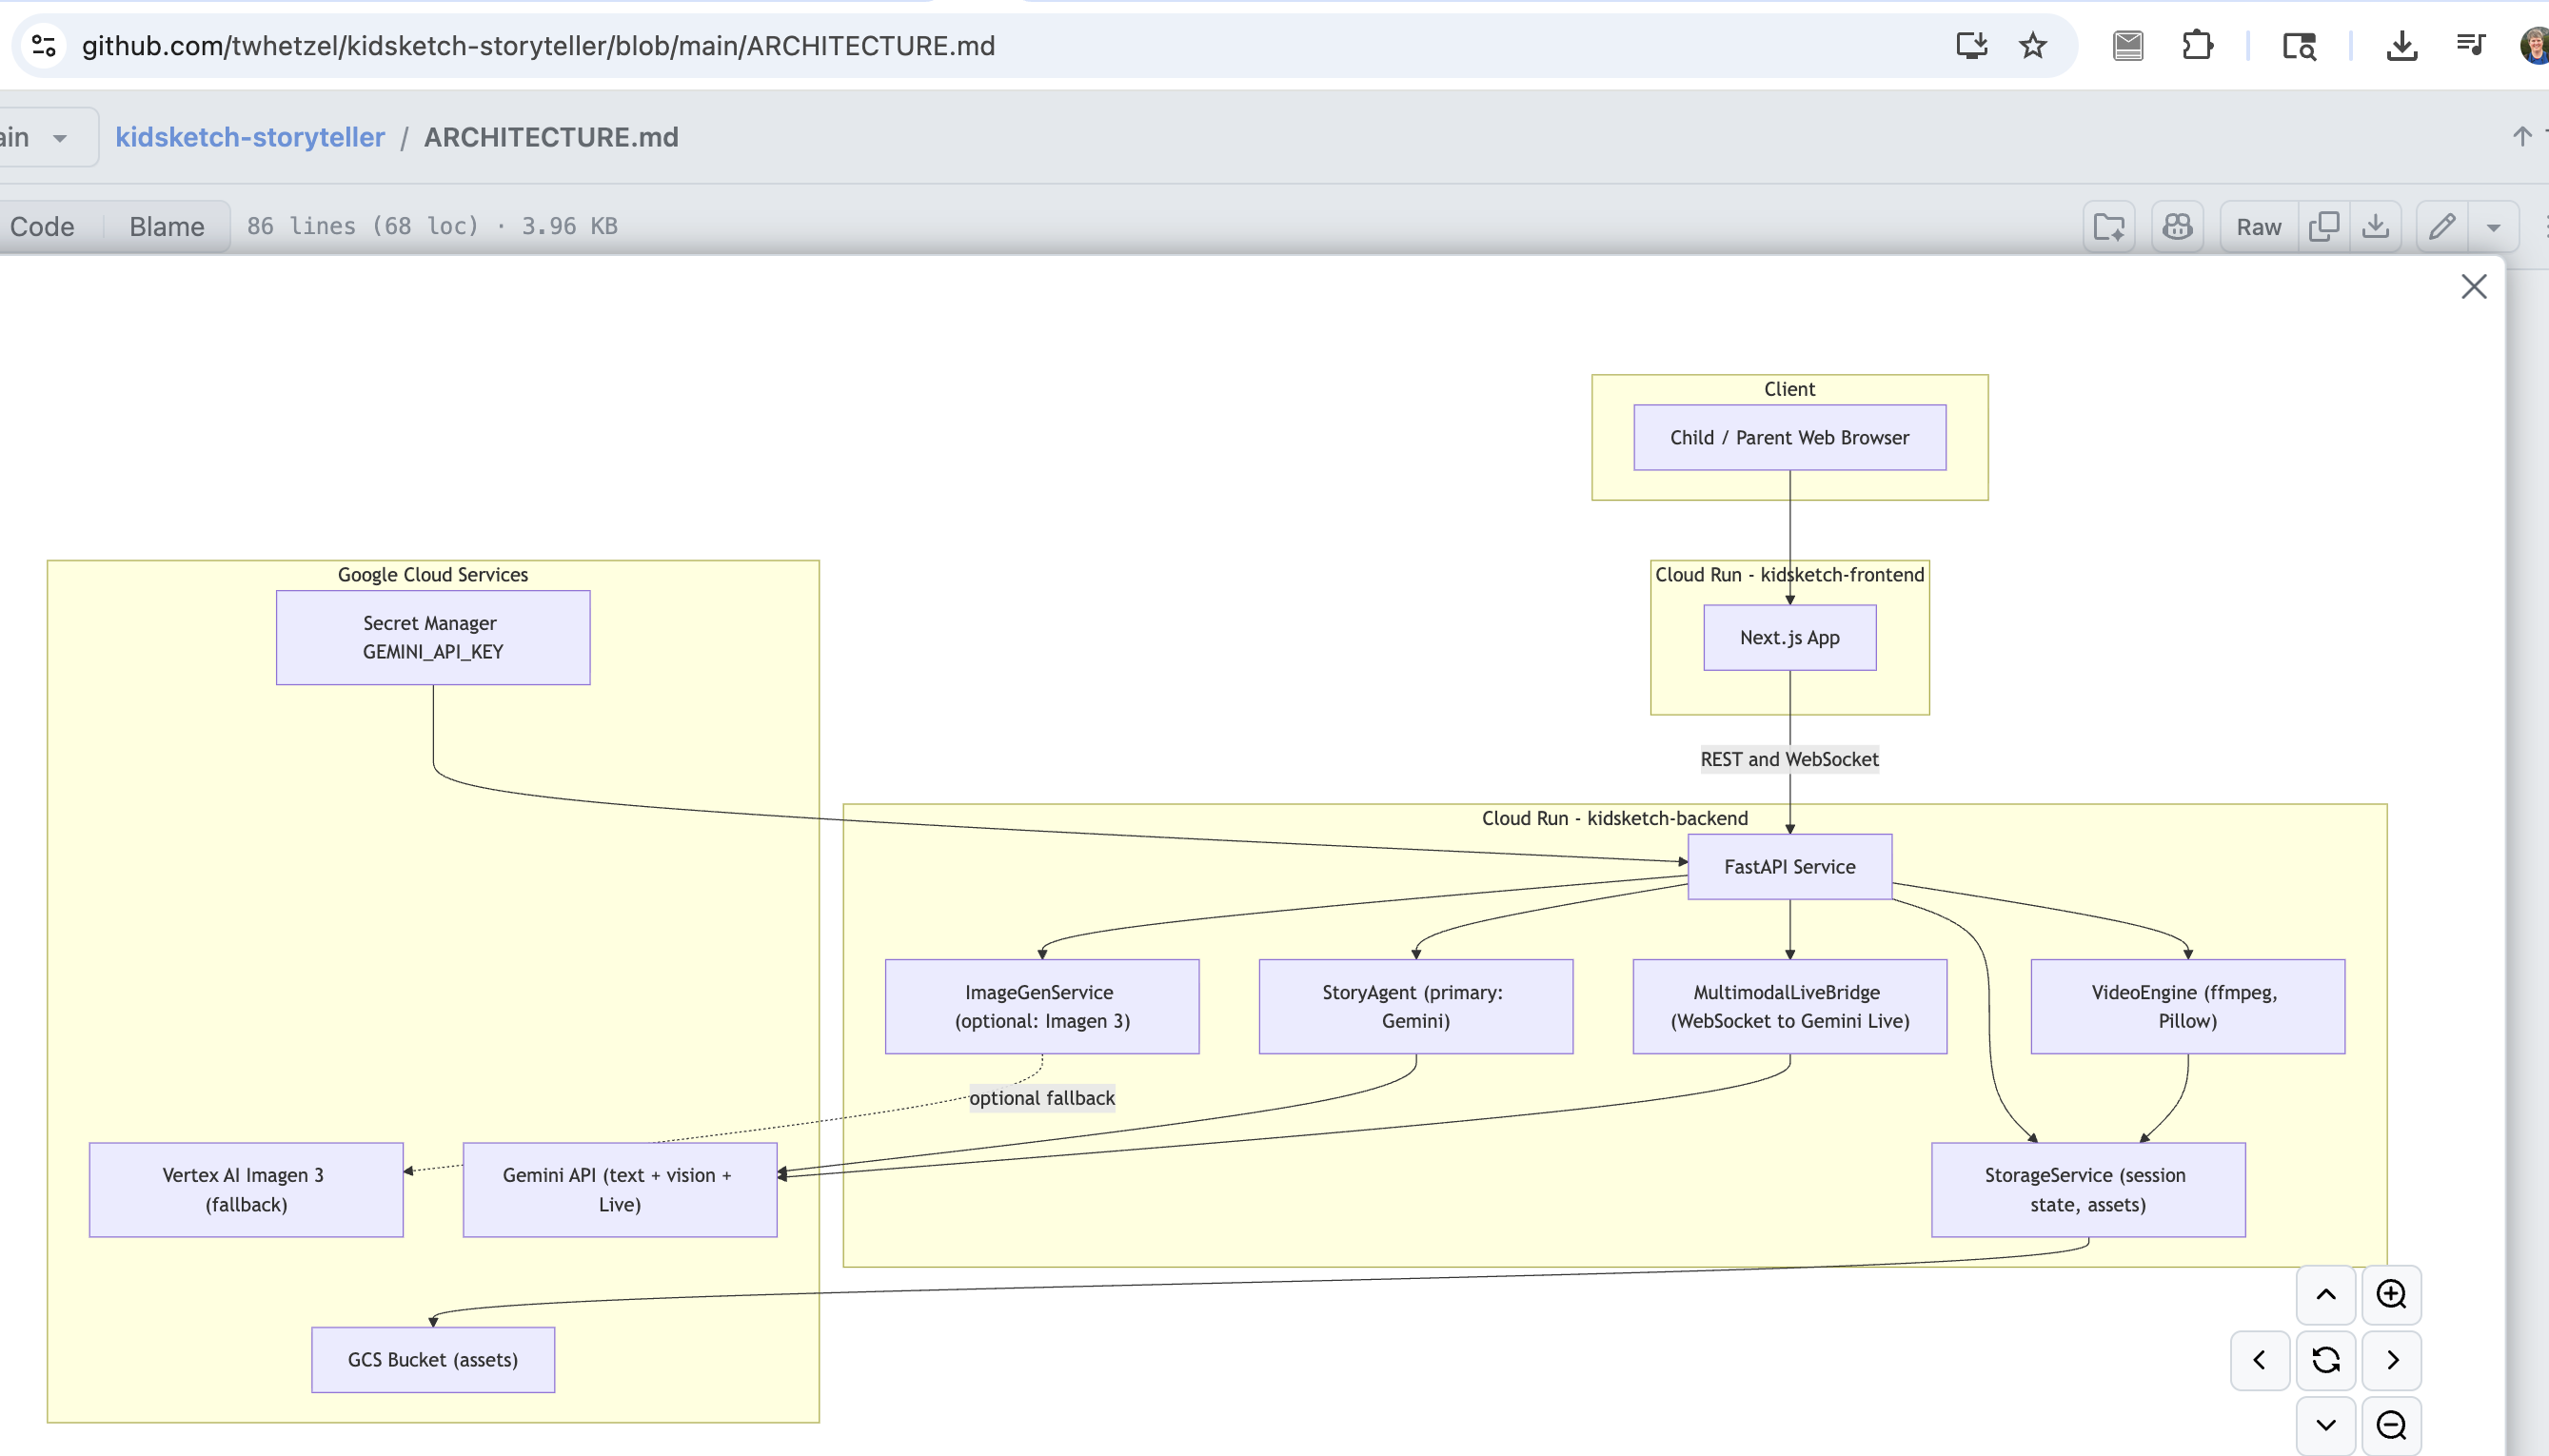Download raw file icon

point(2375,226)
